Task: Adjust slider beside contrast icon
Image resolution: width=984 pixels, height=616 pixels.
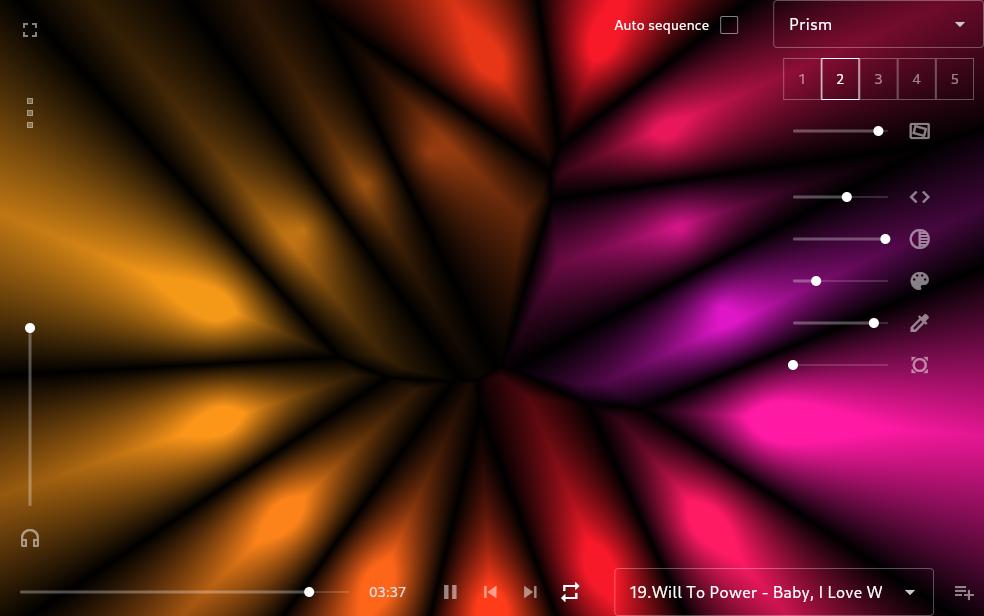Action: click(x=840, y=239)
